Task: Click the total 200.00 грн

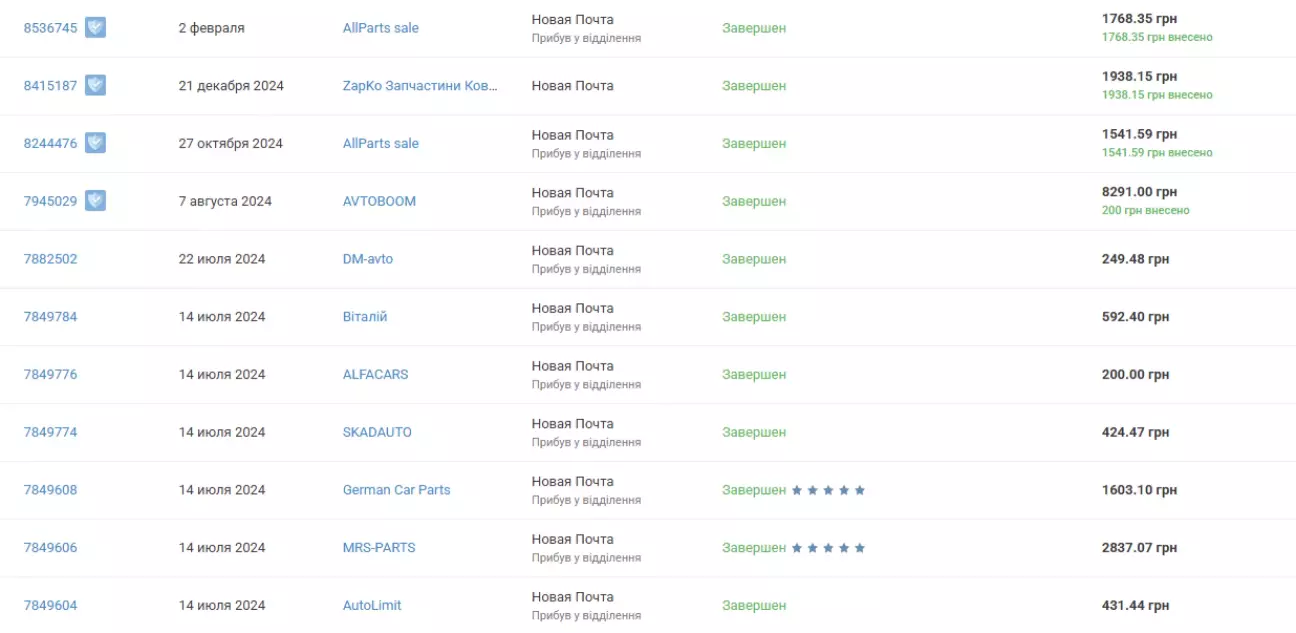Action: pyautogui.click(x=1135, y=375)
